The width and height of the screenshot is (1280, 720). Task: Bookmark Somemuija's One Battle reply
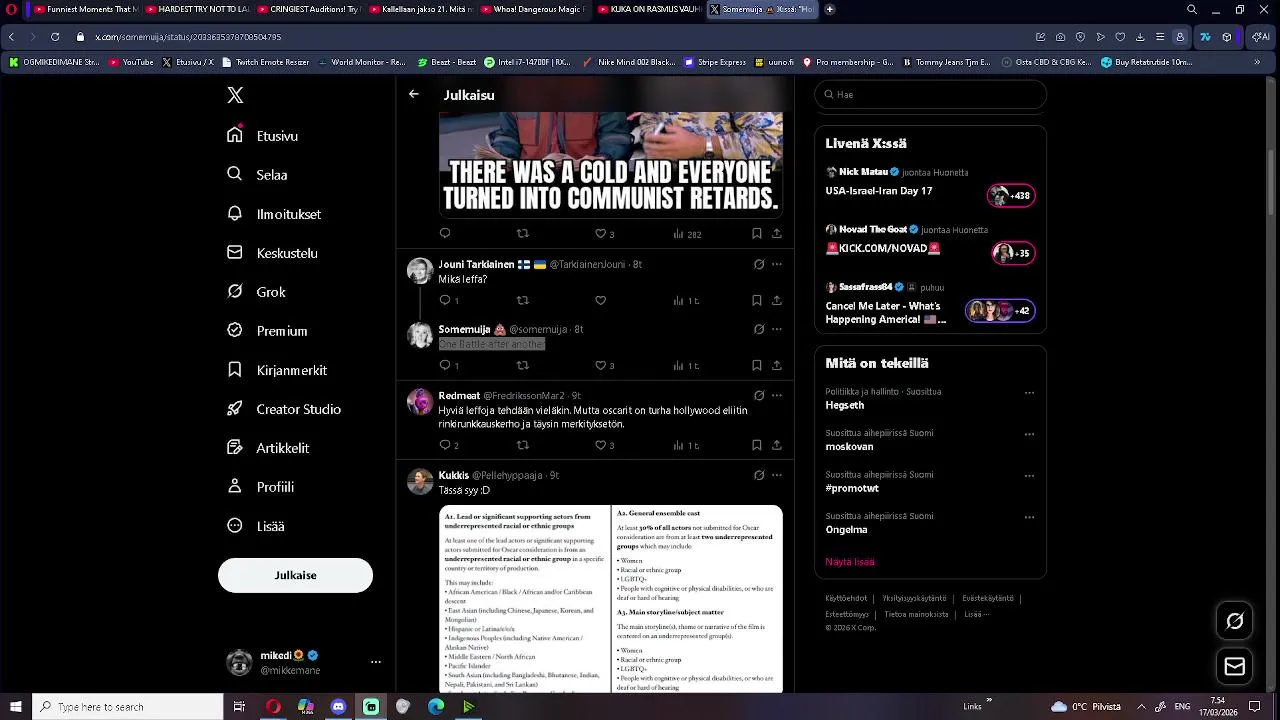click(756, 365)
